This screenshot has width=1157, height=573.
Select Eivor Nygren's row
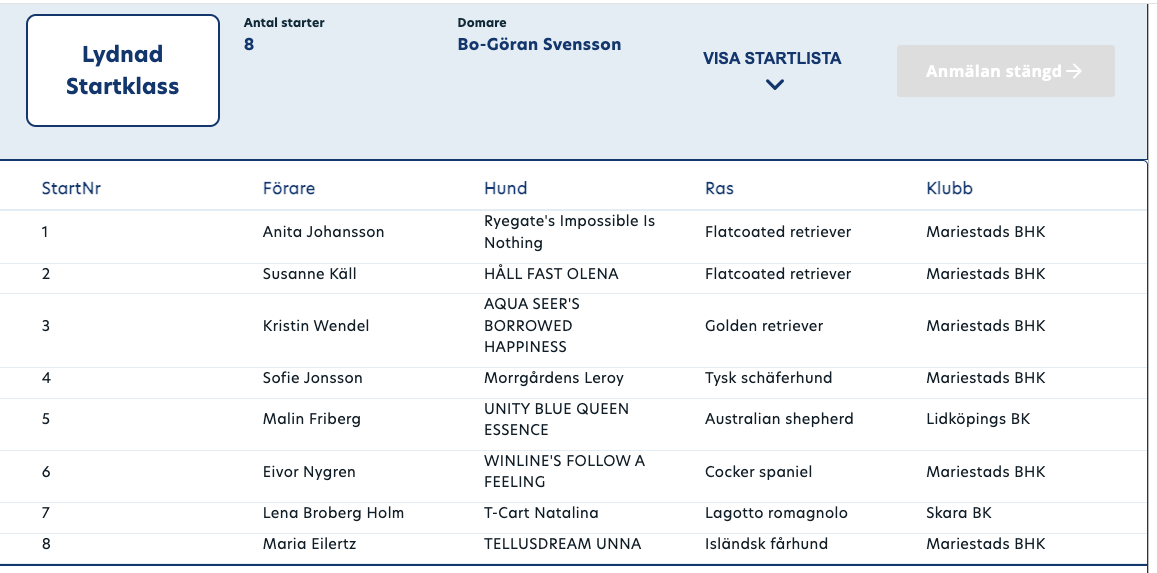(574, 472)
